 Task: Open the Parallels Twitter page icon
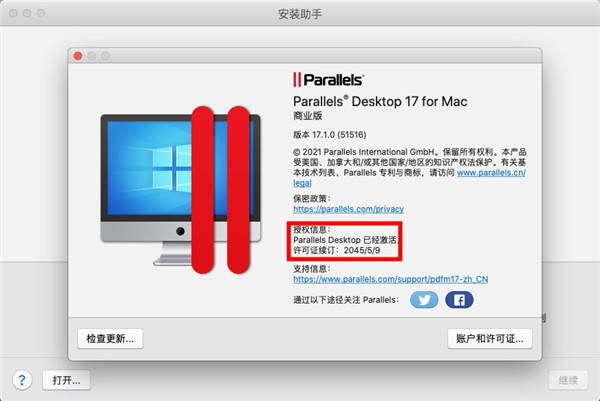424,300
